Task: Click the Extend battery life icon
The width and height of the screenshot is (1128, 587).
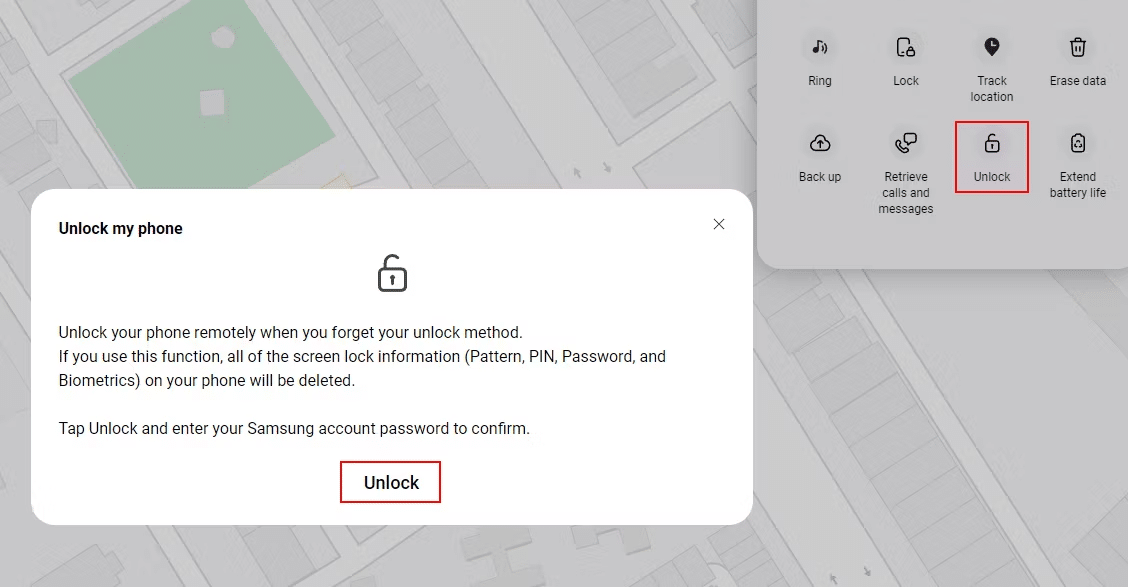Action: point(1077,142)
